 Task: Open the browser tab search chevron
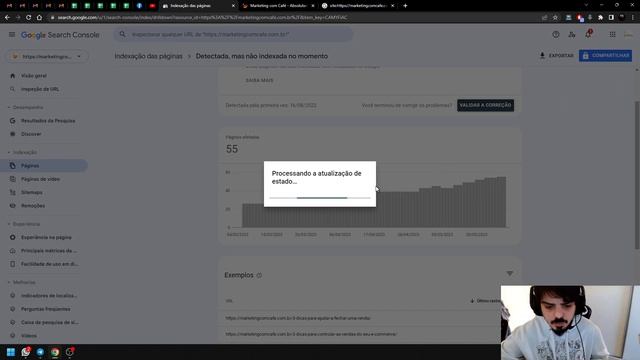tap(586, 6)
